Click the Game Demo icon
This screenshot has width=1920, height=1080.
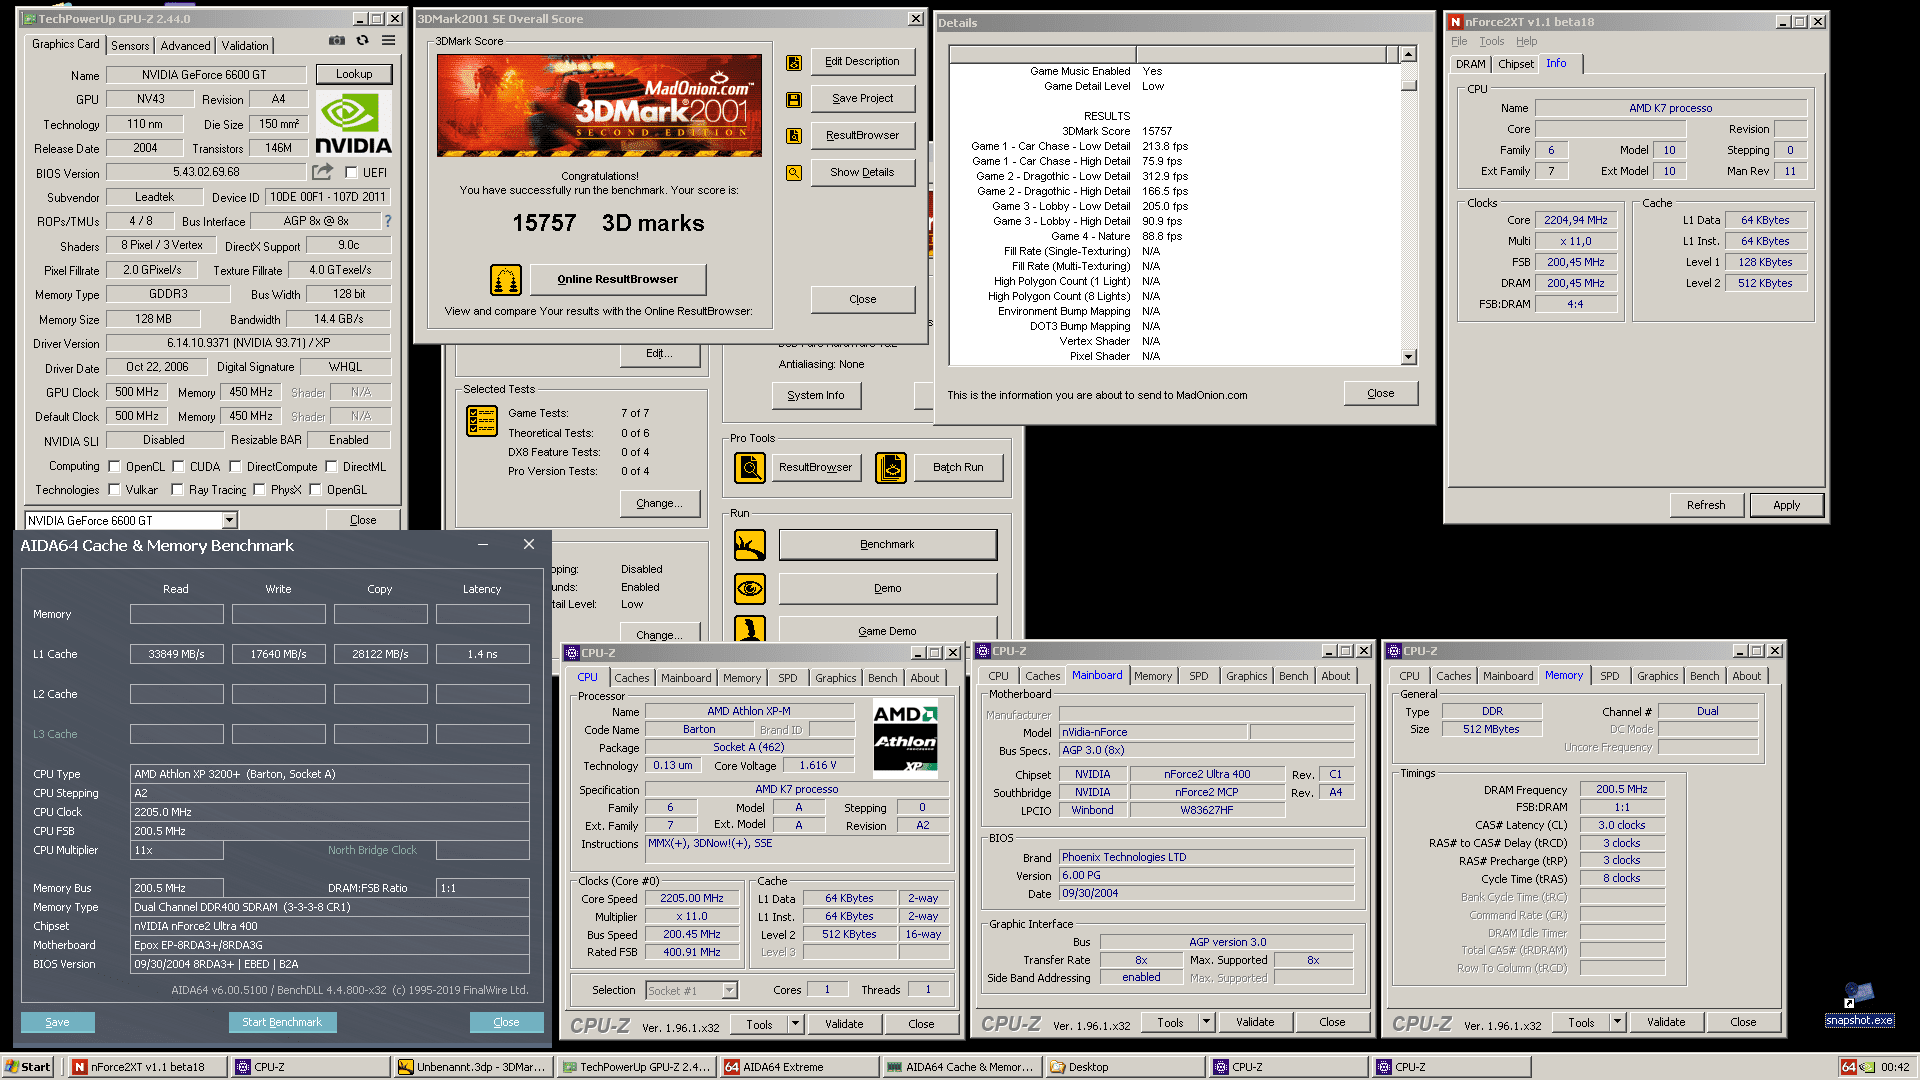point(750,629)
